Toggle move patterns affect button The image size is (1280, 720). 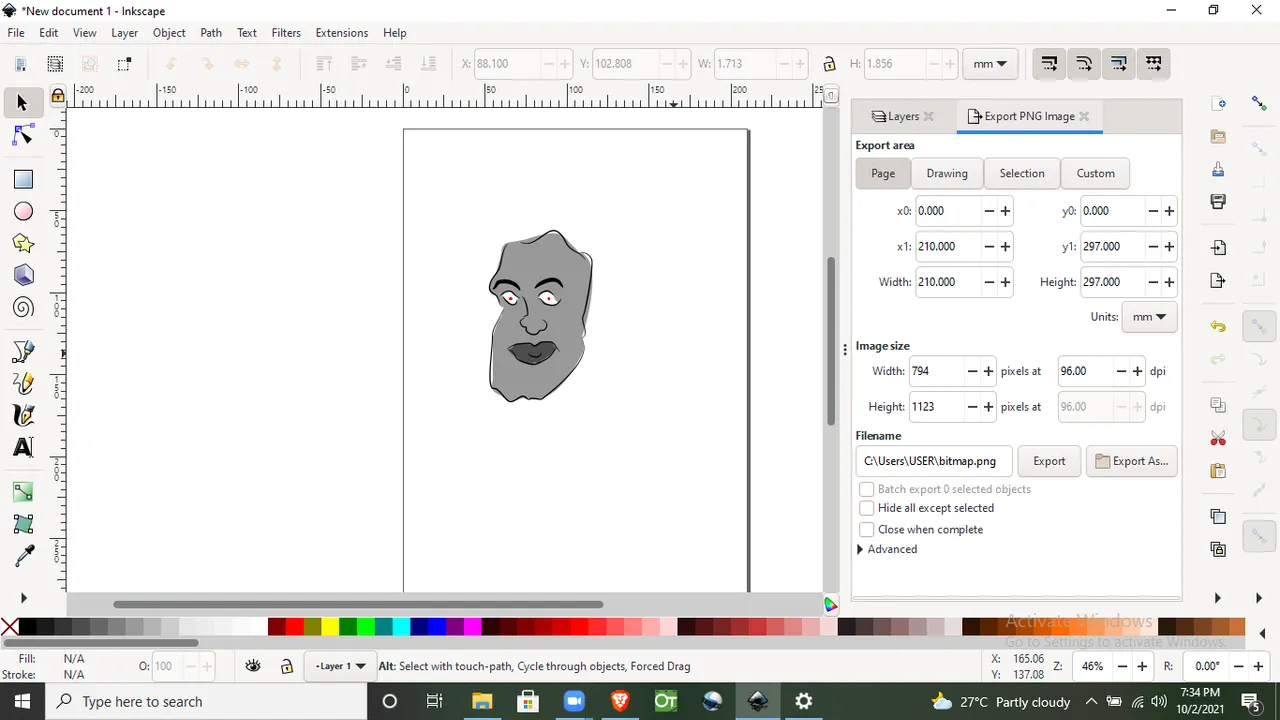click(1154, 64)
